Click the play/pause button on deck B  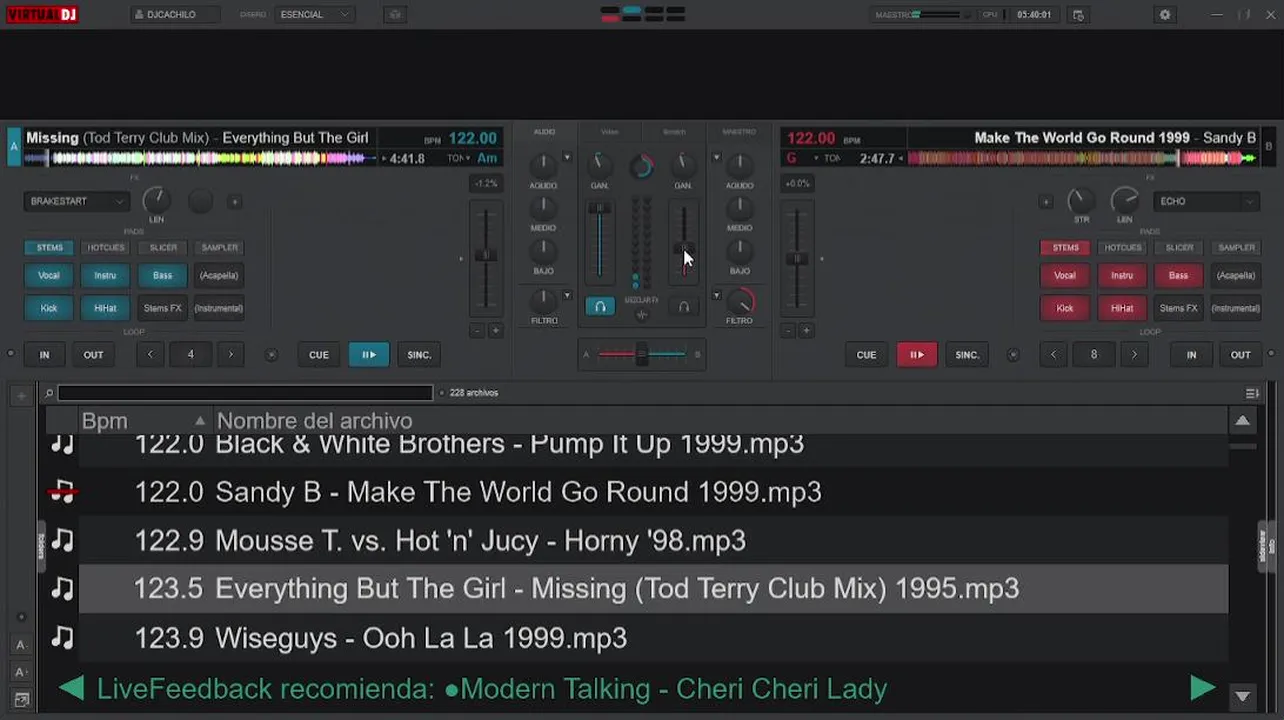916,354
